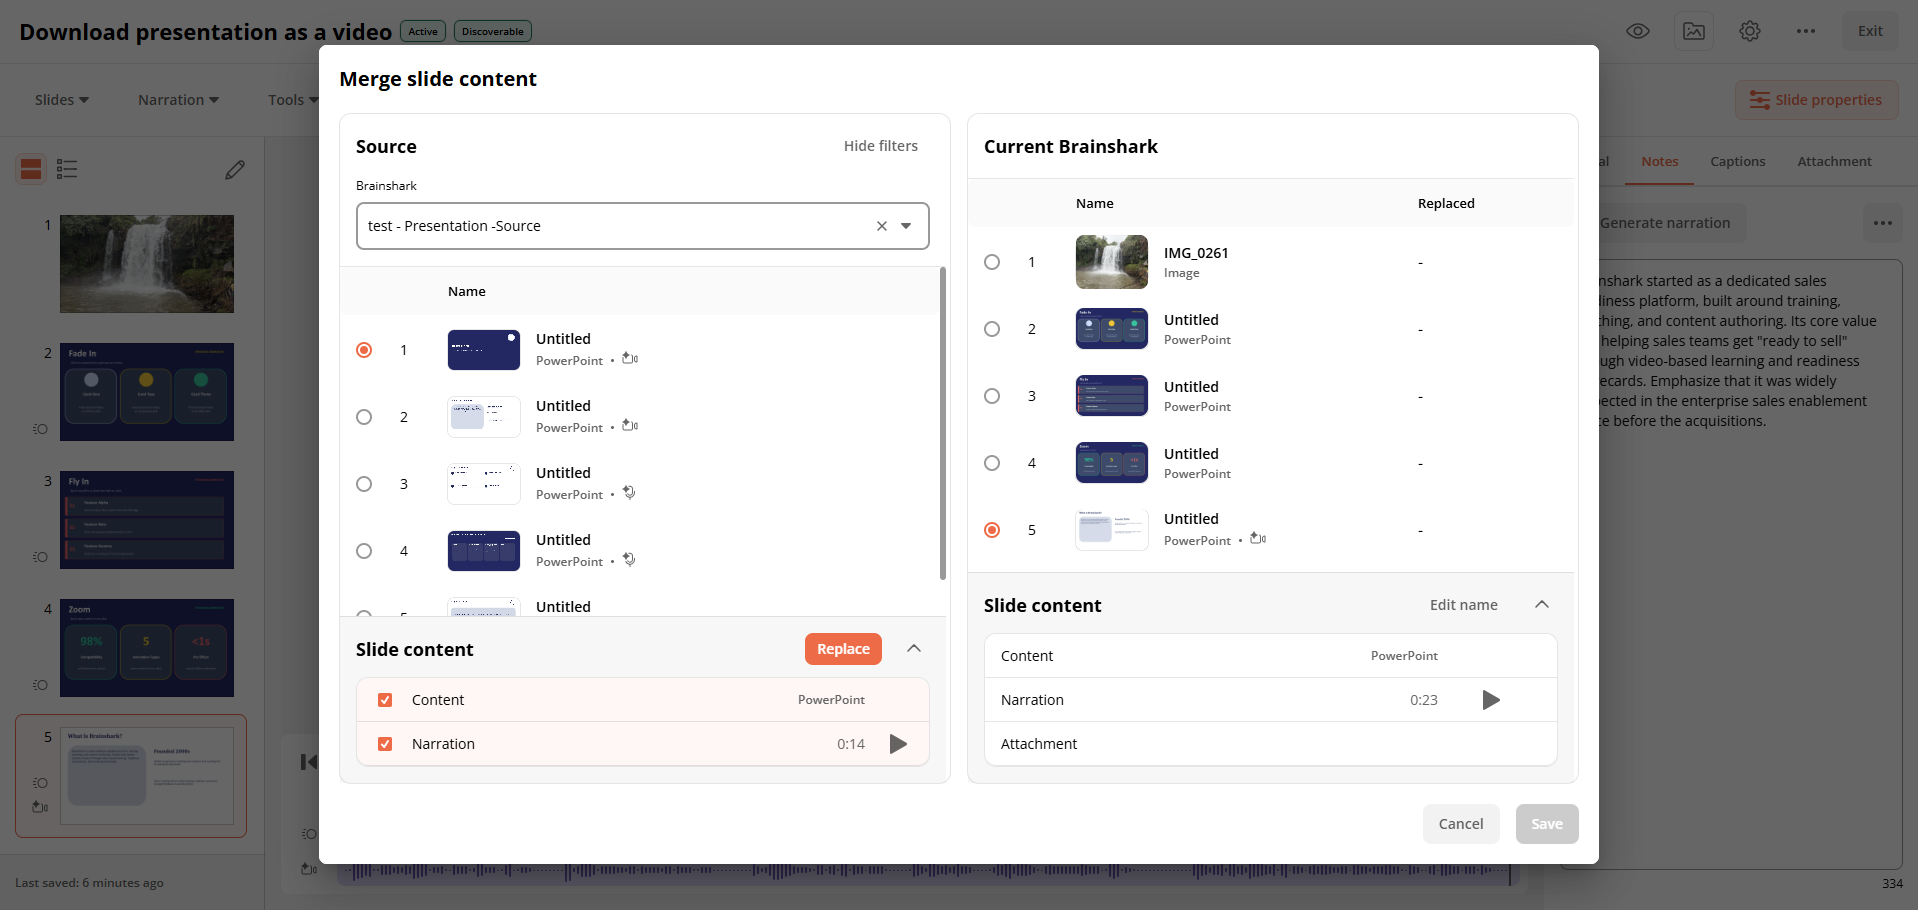Image resolution: width=1918 pixels, height=910 pixels.
Task: Click the preview eye icon in header
Action: click(1638, 31)
